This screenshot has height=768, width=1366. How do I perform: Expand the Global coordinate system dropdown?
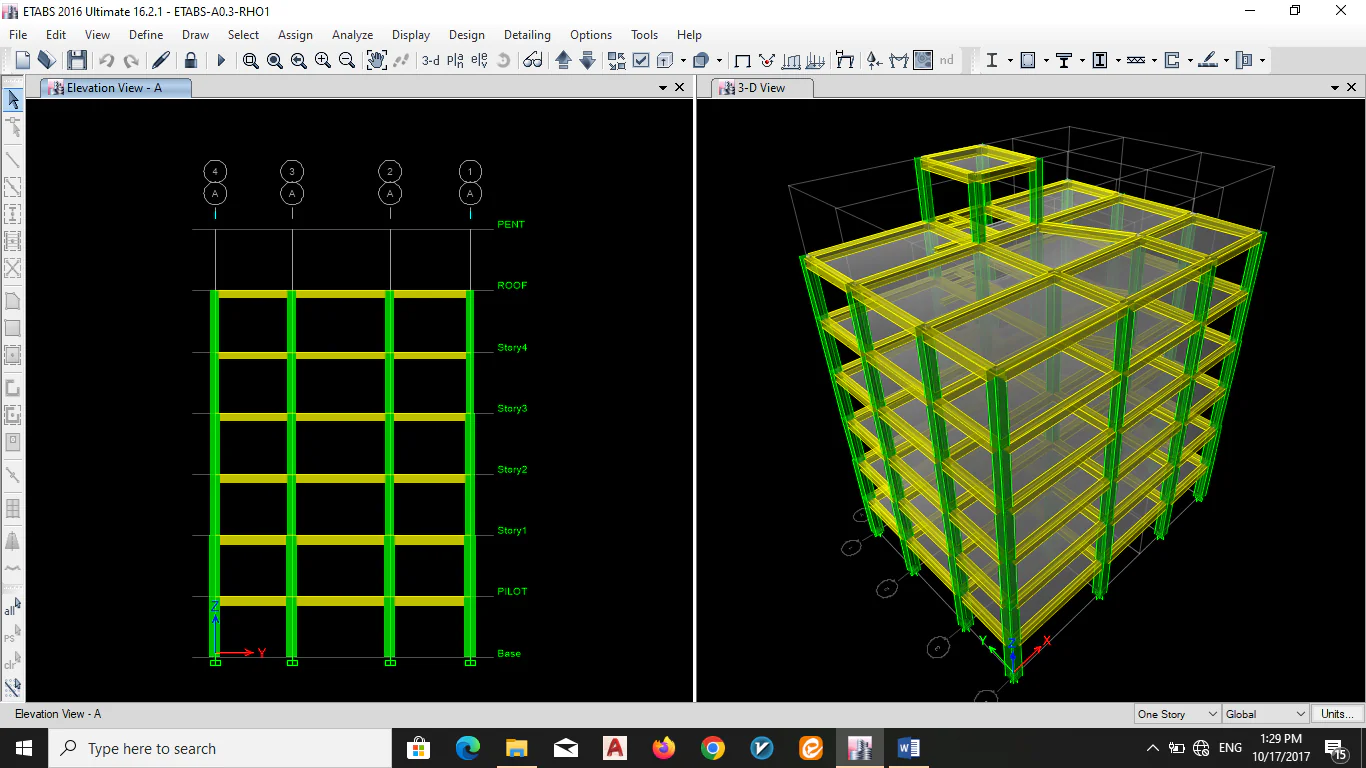point(1266,714)
